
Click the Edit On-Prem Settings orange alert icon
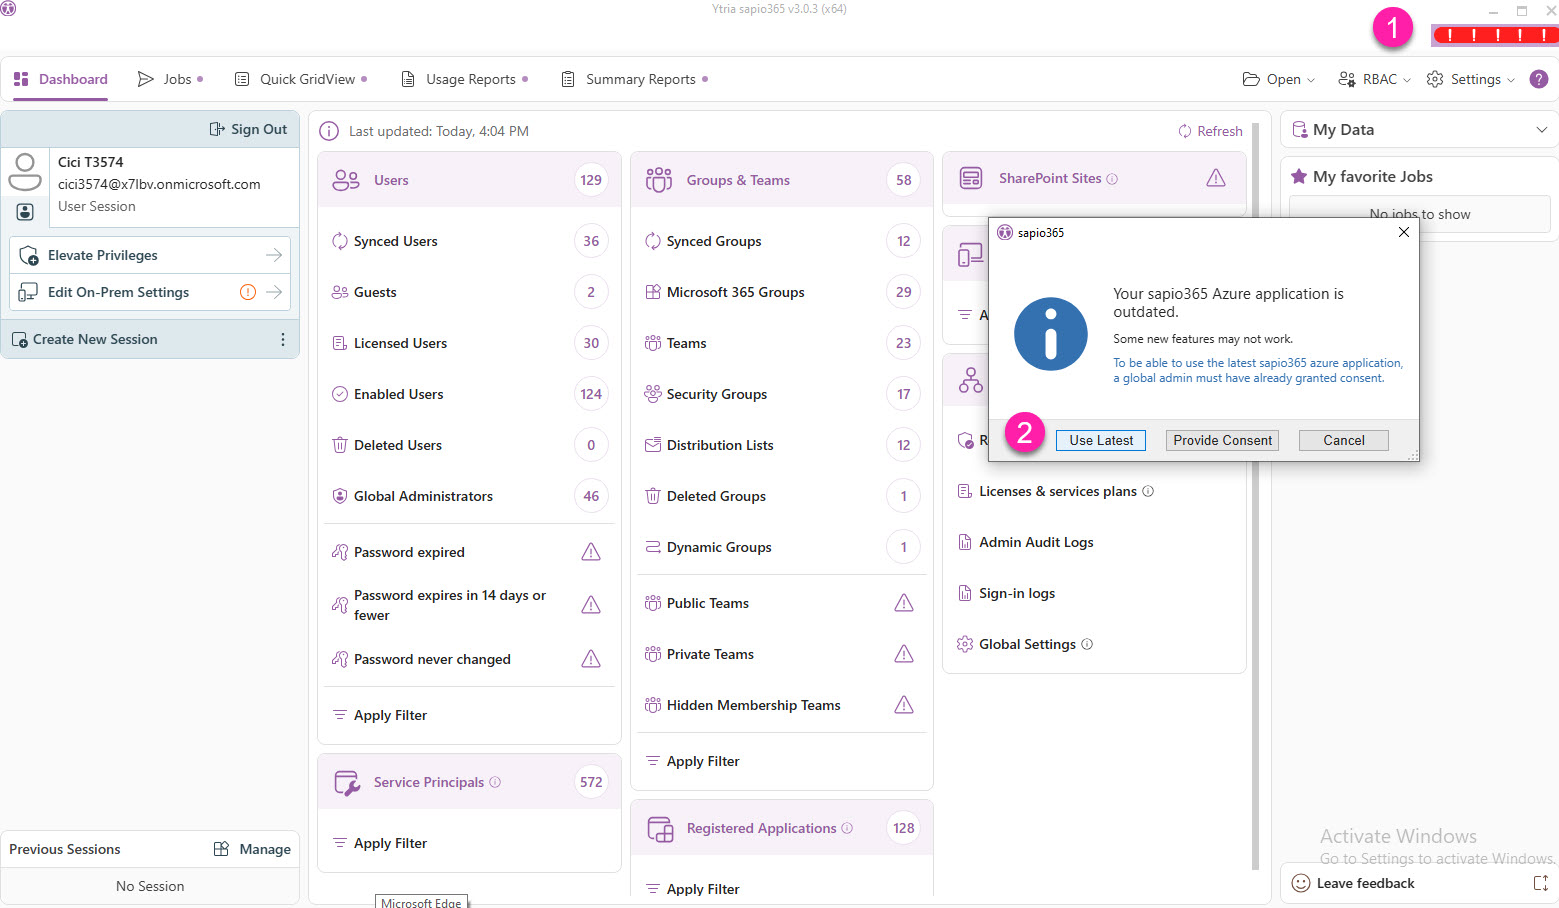248,292
